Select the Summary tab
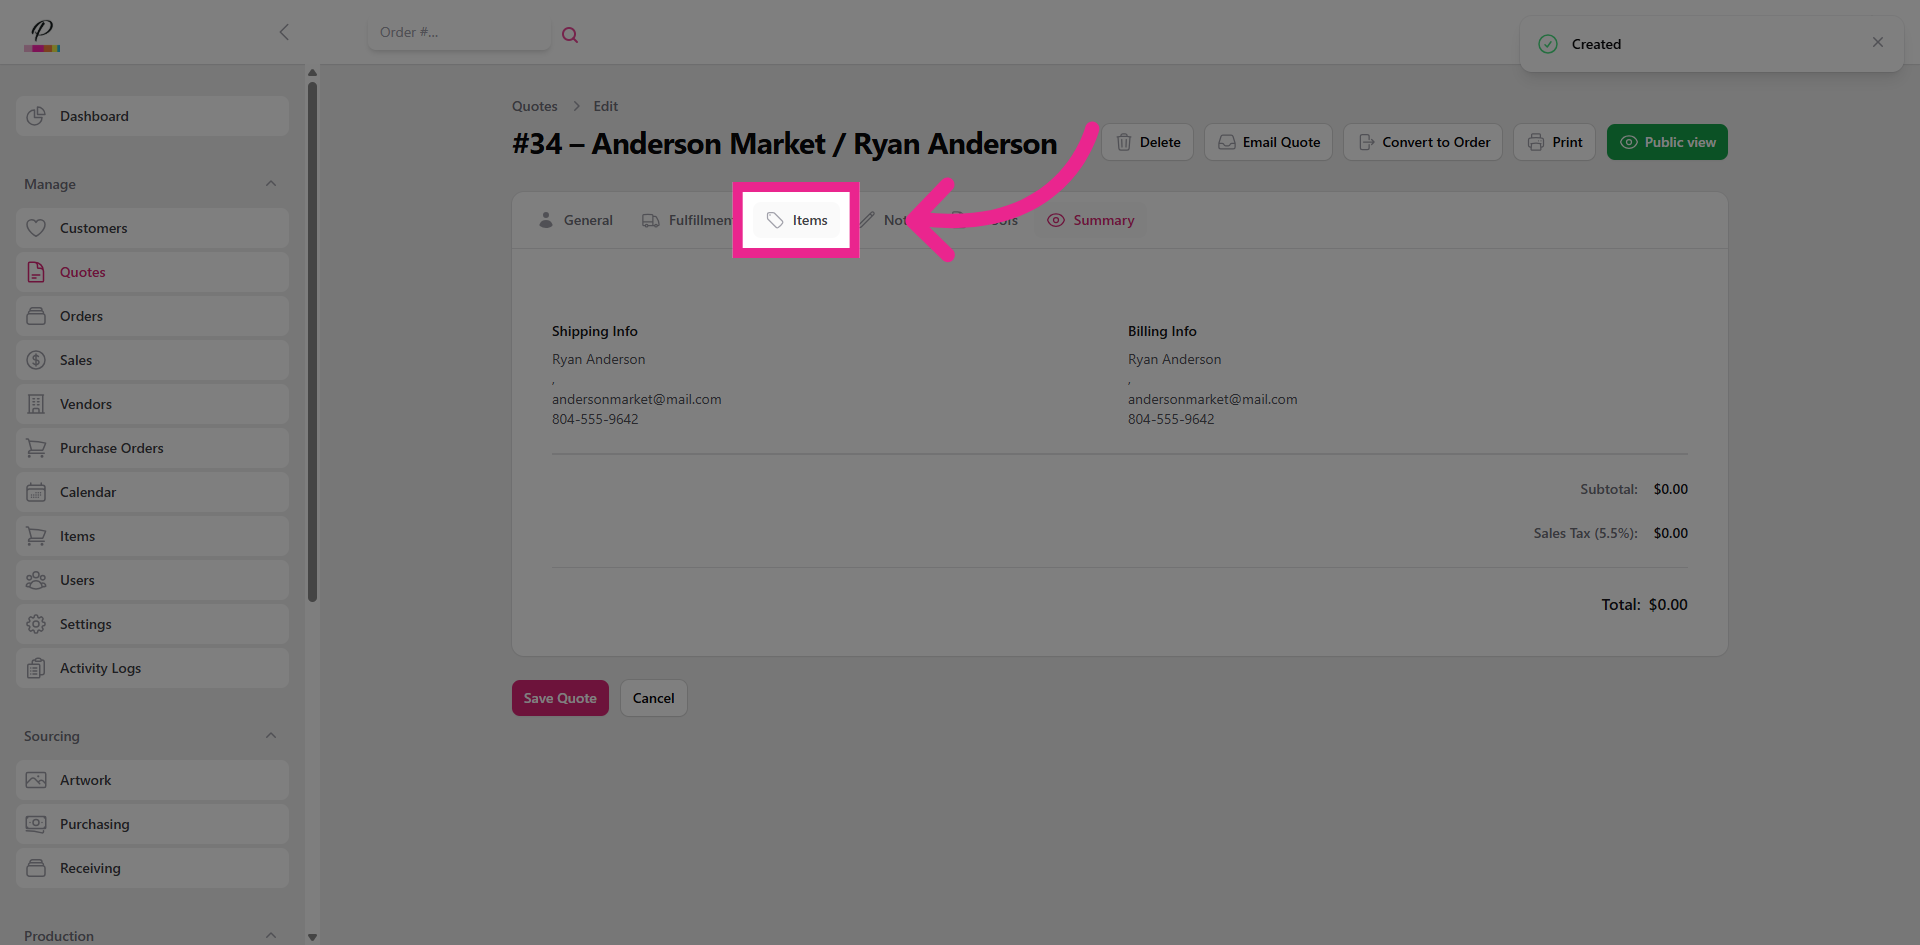The width and height of the screenshot is (1920, 945). tap(1091, 220)
